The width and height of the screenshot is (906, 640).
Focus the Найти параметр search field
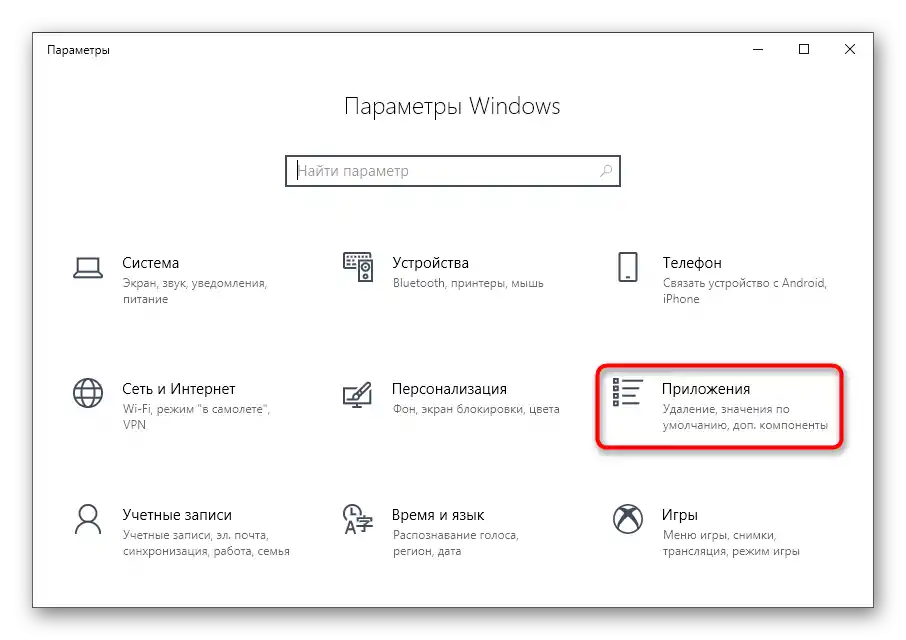pos(452,171)
